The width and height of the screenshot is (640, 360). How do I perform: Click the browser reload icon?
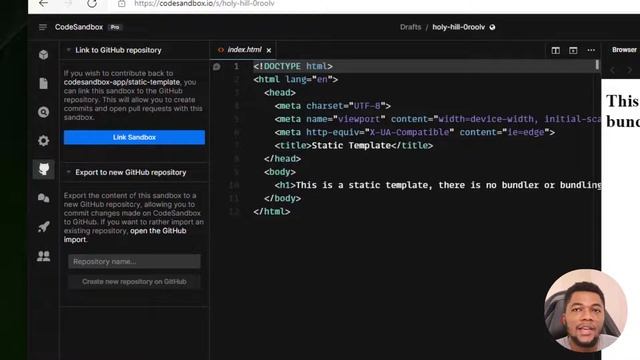coord(92,3)
